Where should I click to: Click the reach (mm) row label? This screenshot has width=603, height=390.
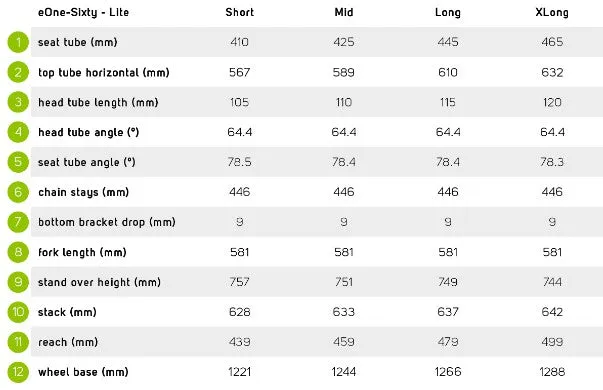pos(68,342)
